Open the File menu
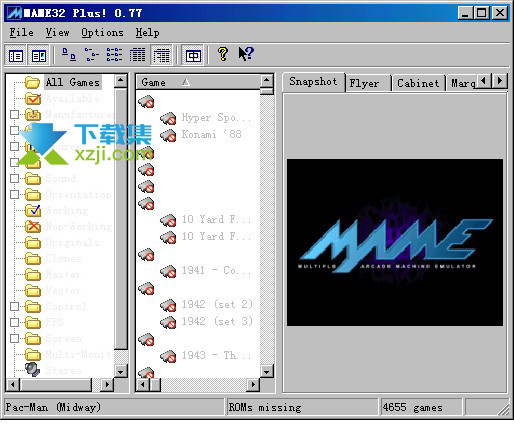The image size is (514, 426). click(21, 32)
